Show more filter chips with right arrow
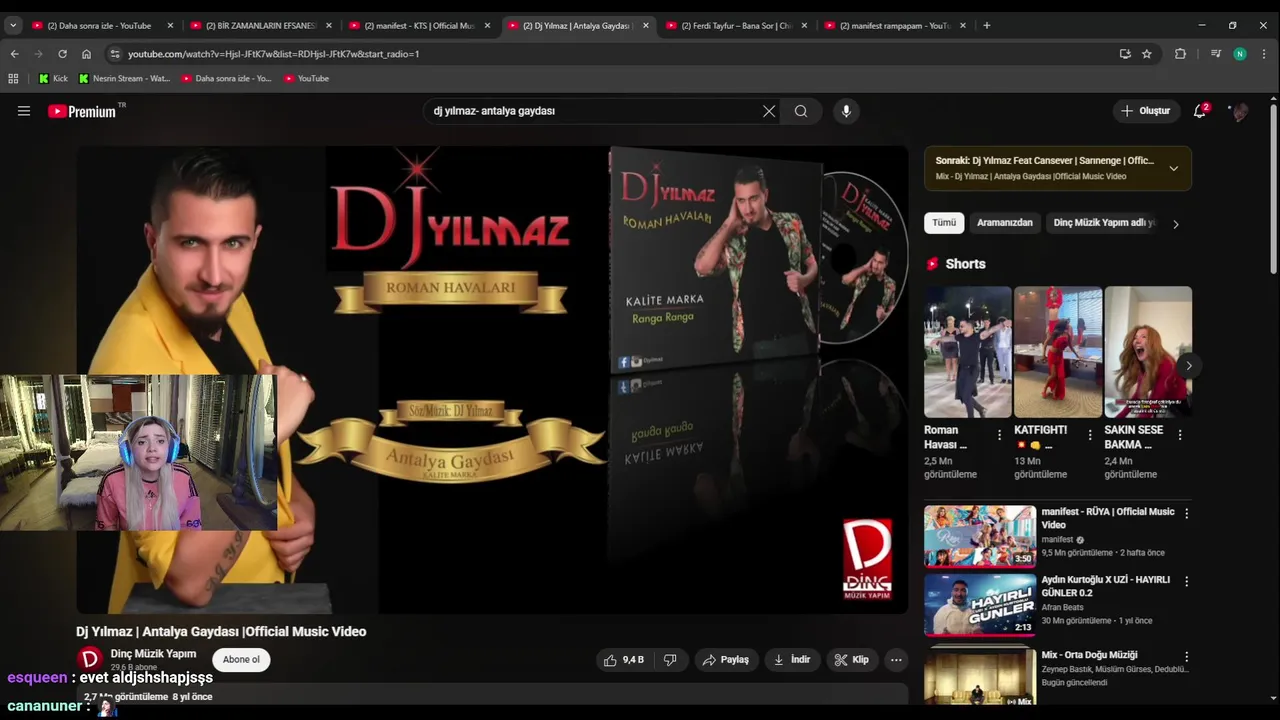 point(1176,224)
